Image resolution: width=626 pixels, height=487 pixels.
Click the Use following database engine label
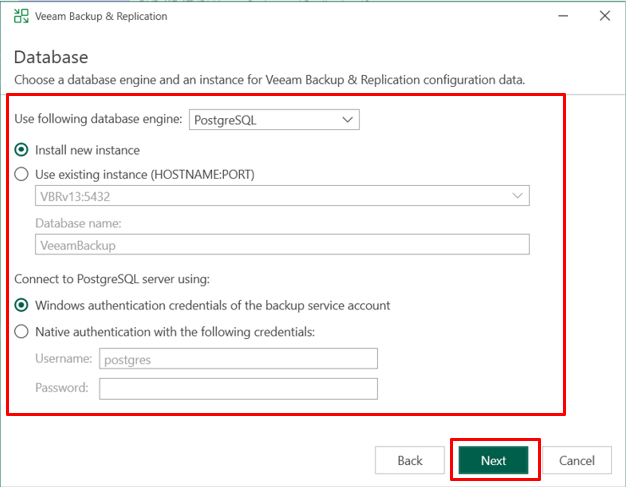point(98,119)
